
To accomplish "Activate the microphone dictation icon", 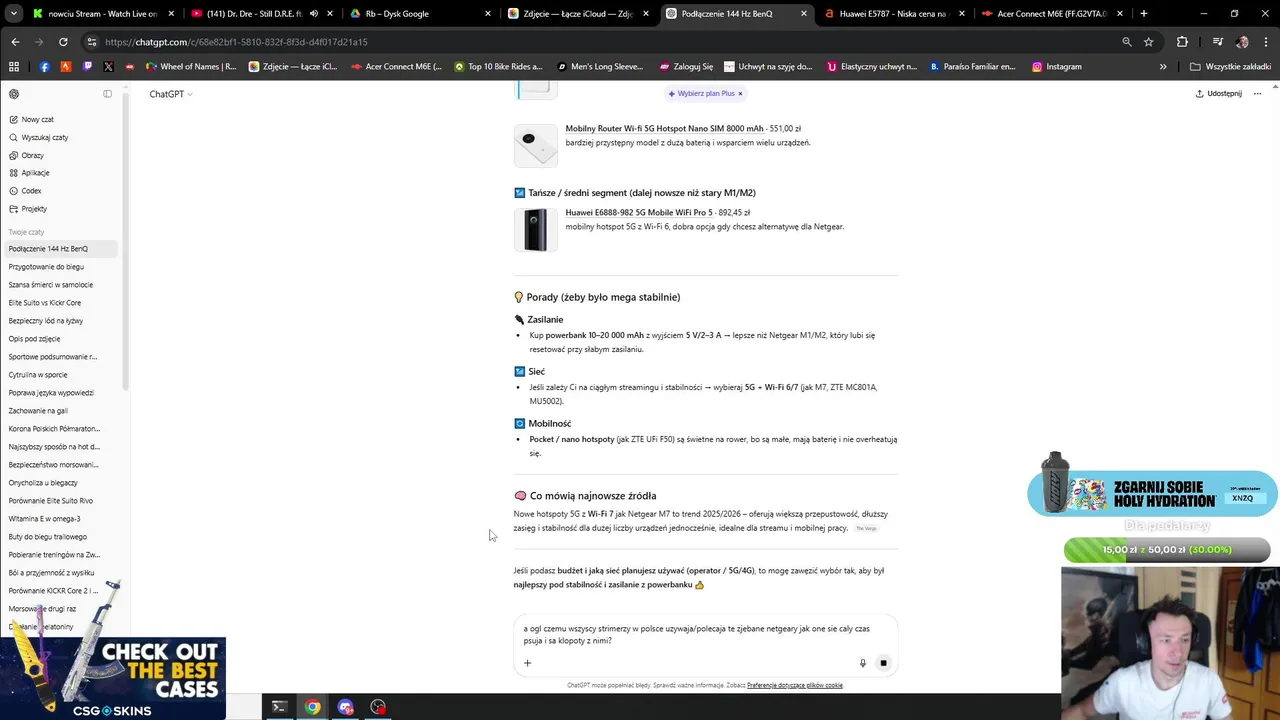I will [862, 663].
